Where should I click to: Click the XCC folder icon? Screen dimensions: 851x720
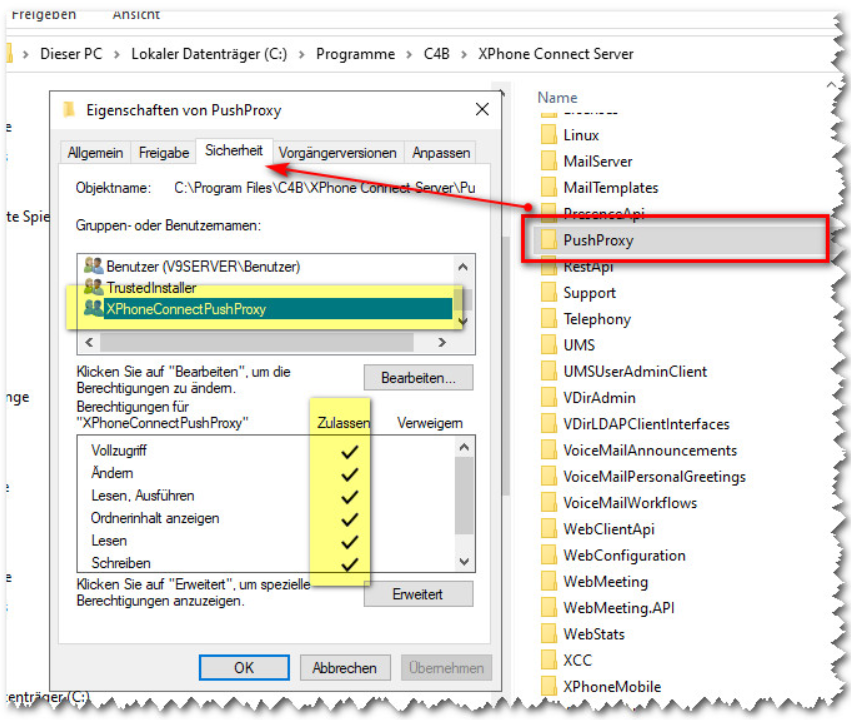pos(549,660)
